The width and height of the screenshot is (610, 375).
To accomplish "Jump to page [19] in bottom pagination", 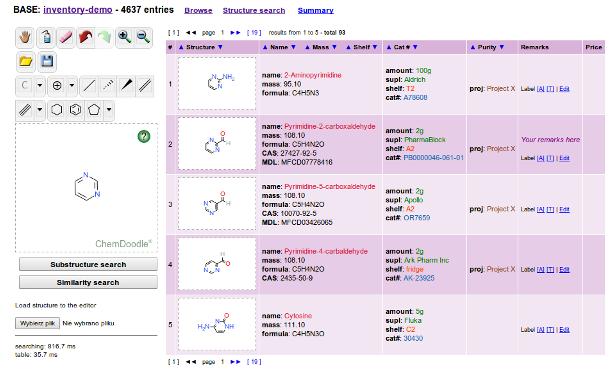I will pyautogui.click(x=254, y=362).
